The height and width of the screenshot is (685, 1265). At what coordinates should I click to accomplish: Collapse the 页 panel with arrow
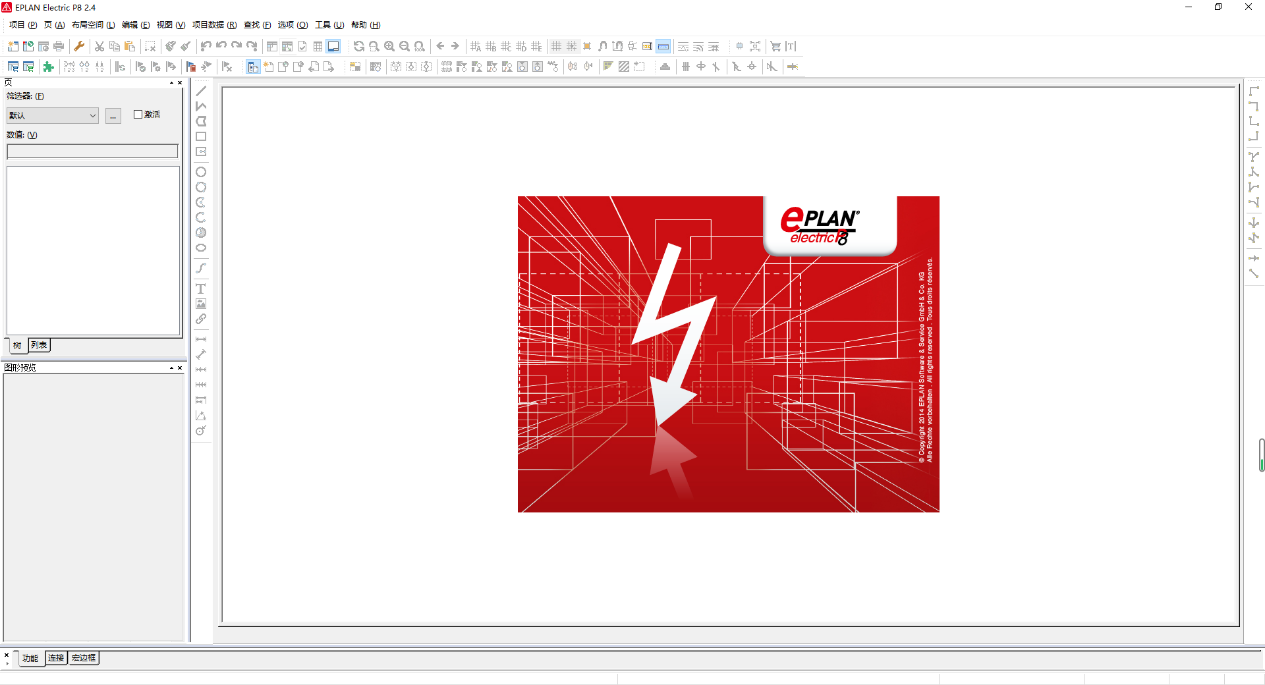pyautogui.click(x=171, y=83)
